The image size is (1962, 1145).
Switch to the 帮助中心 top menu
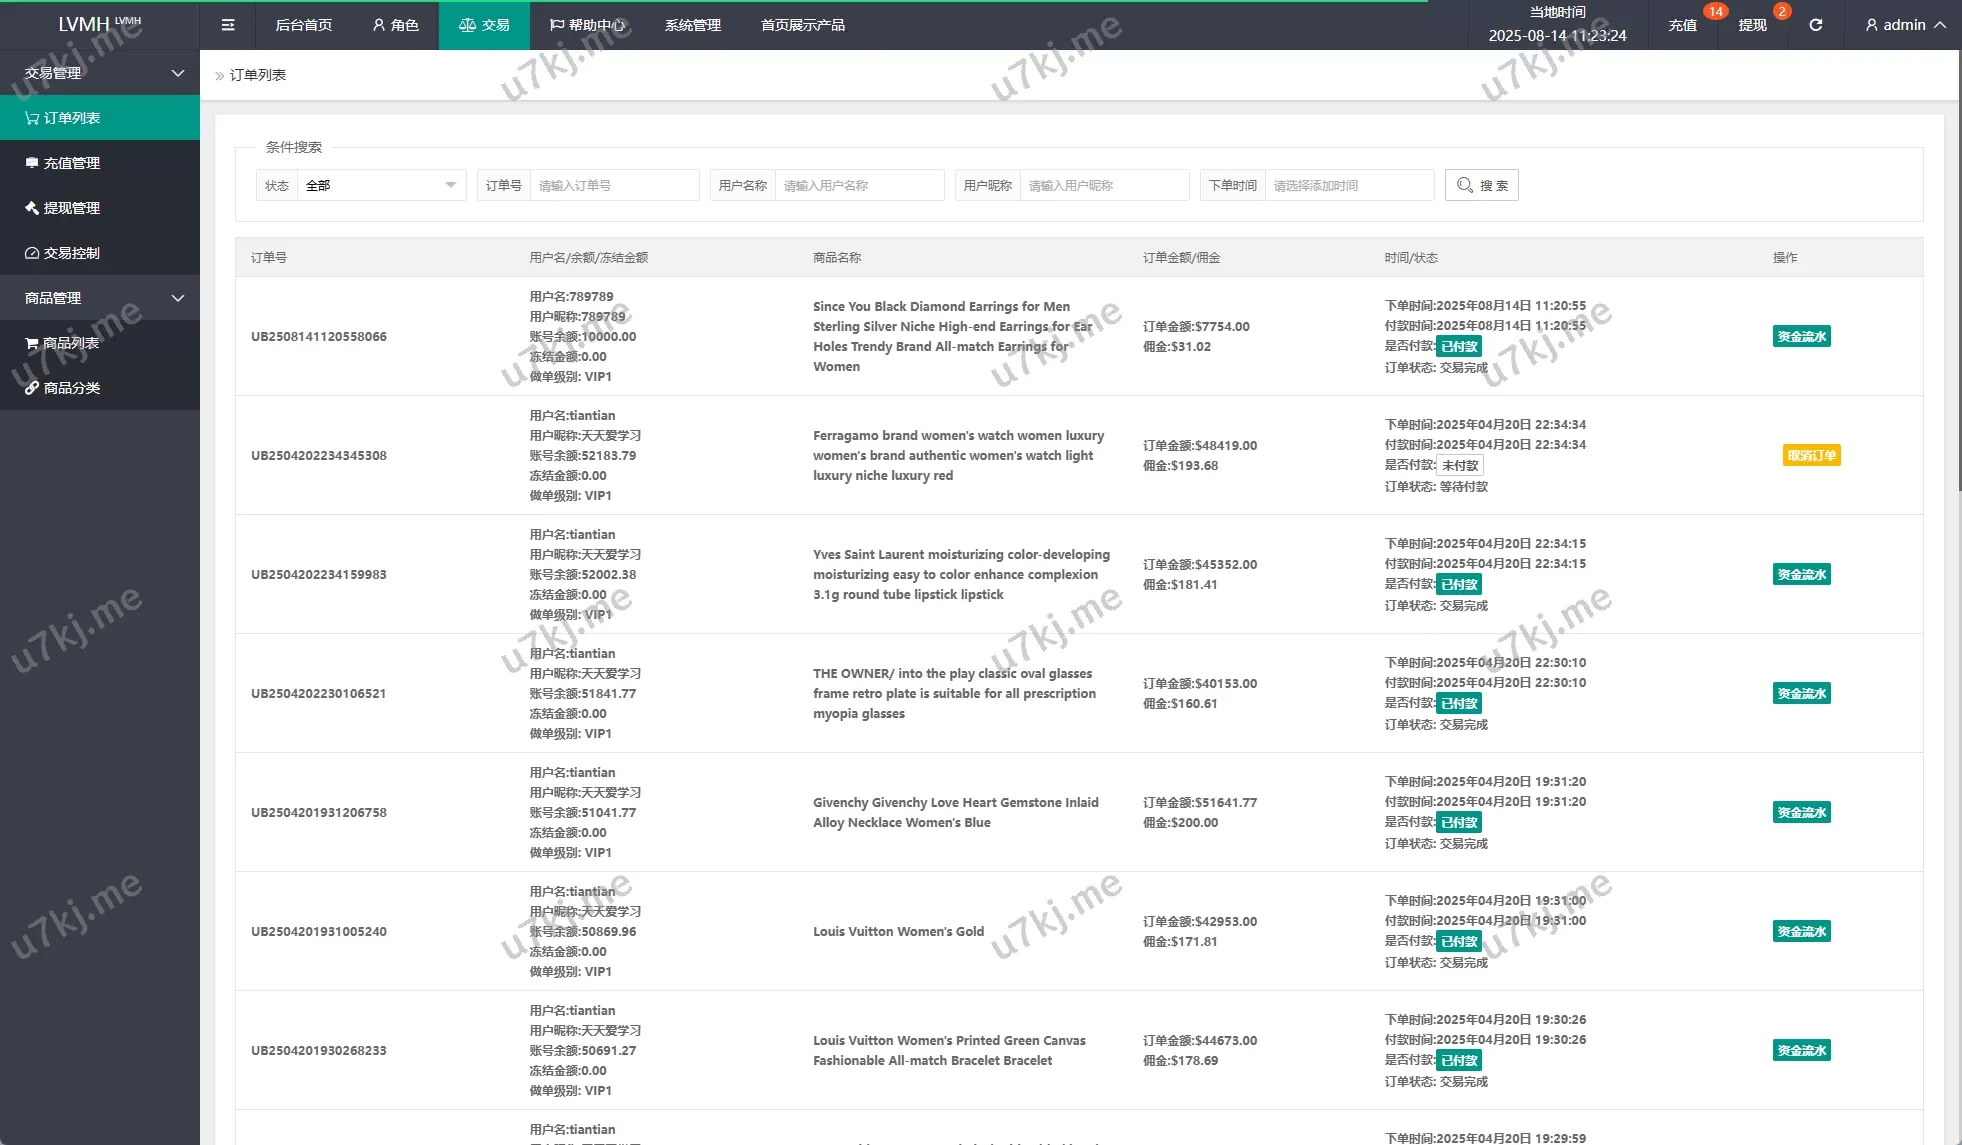pos(587,25)
